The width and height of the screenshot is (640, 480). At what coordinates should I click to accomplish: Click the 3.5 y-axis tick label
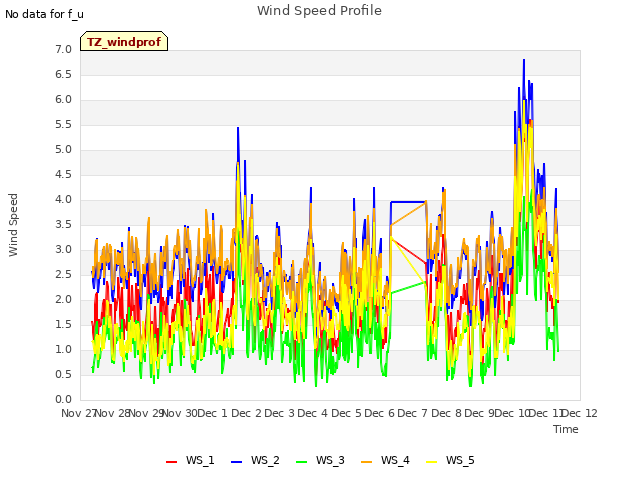tap(63, 224)
